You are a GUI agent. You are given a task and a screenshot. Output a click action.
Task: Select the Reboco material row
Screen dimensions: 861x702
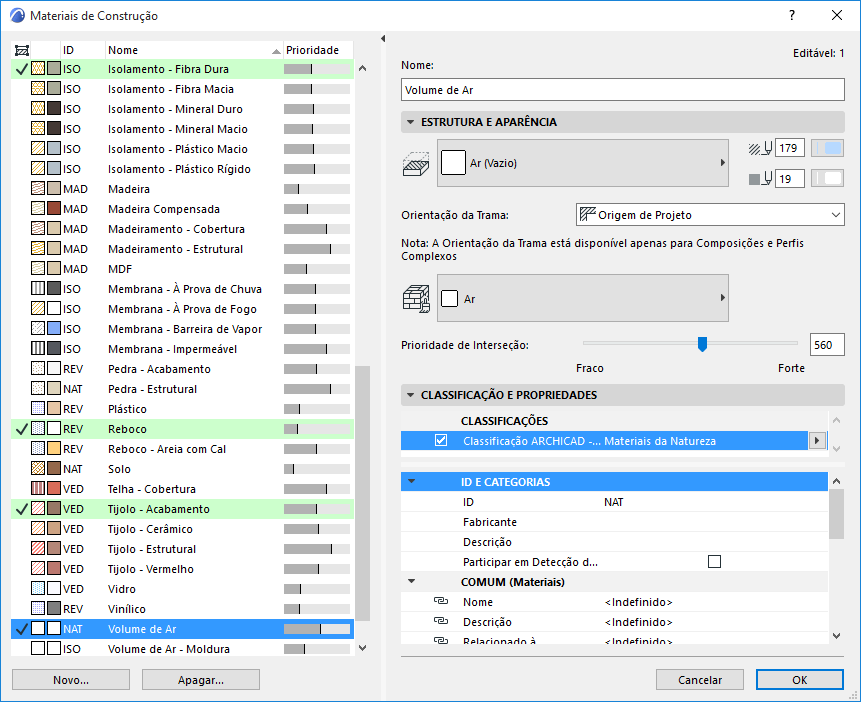click(182, 429)
